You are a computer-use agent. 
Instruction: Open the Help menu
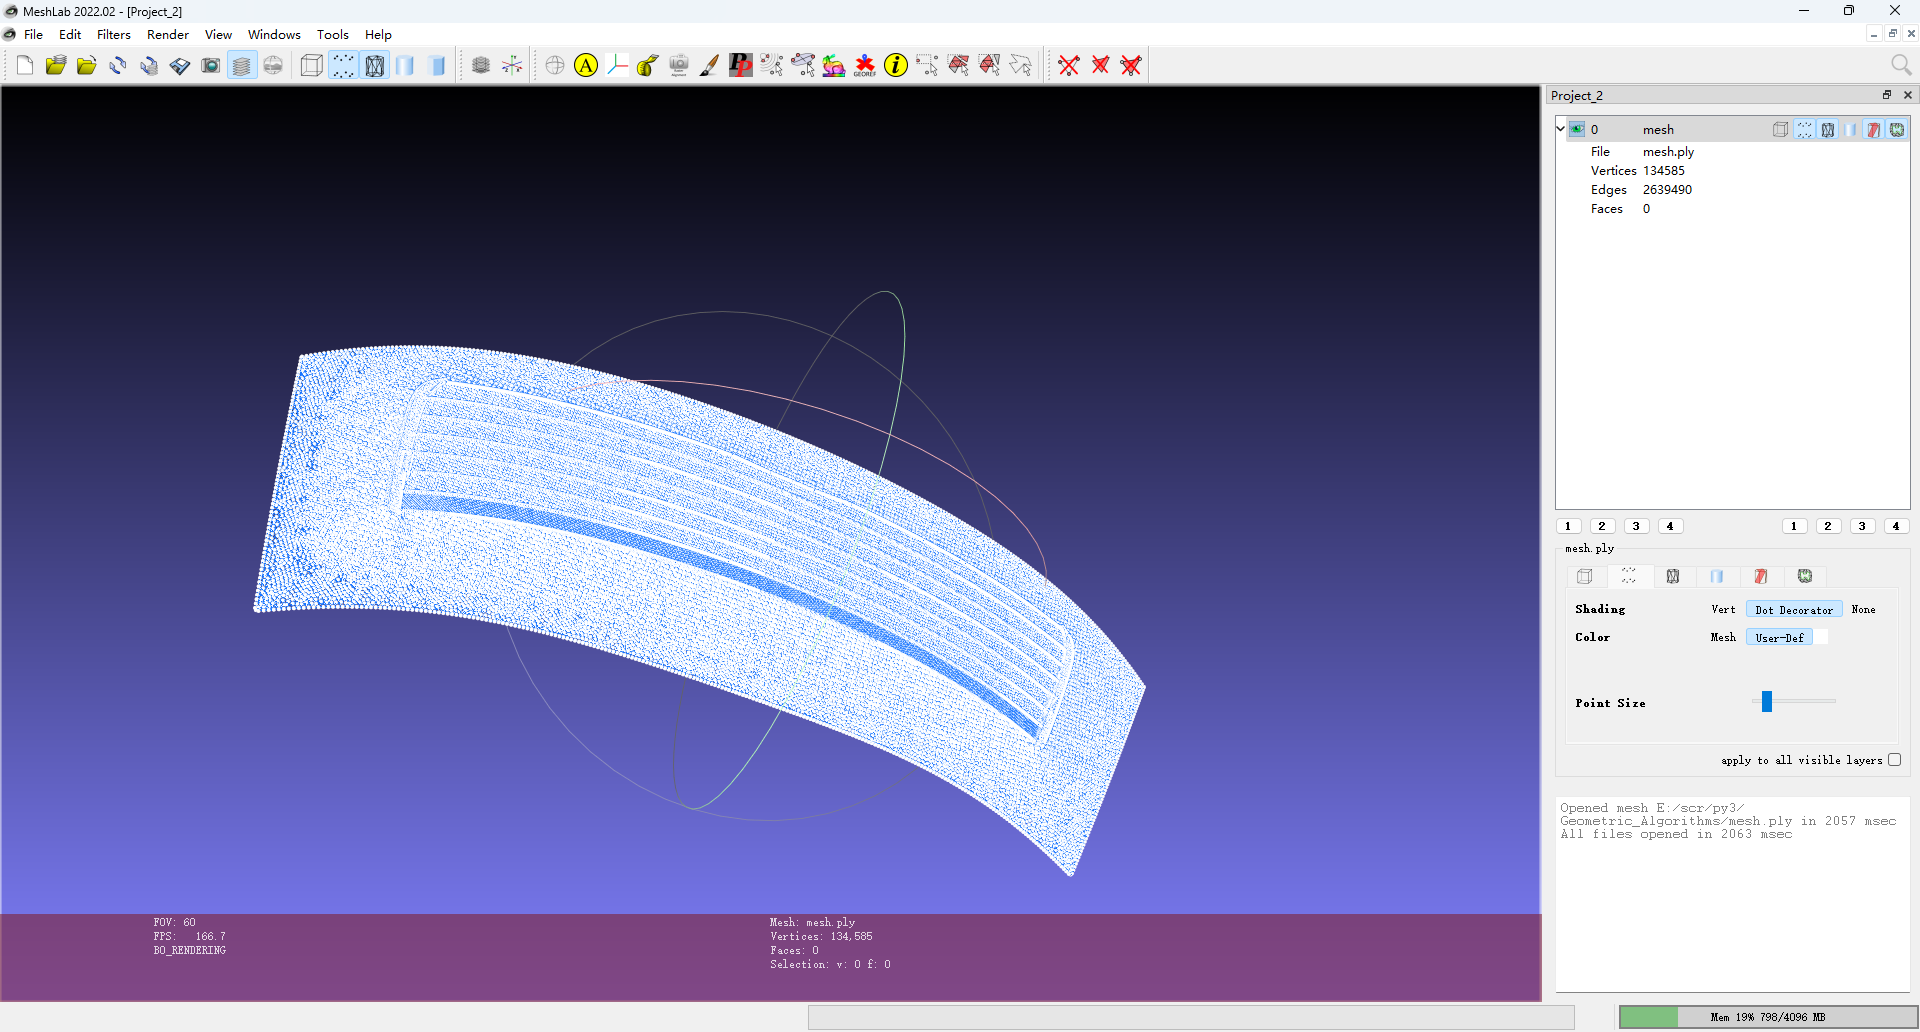(x=378, y=34)
